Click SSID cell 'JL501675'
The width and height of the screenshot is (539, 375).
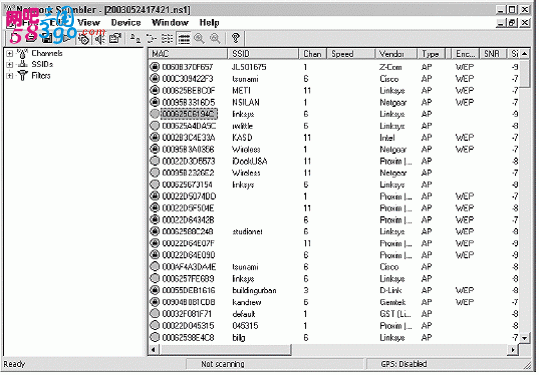(249, 67)
